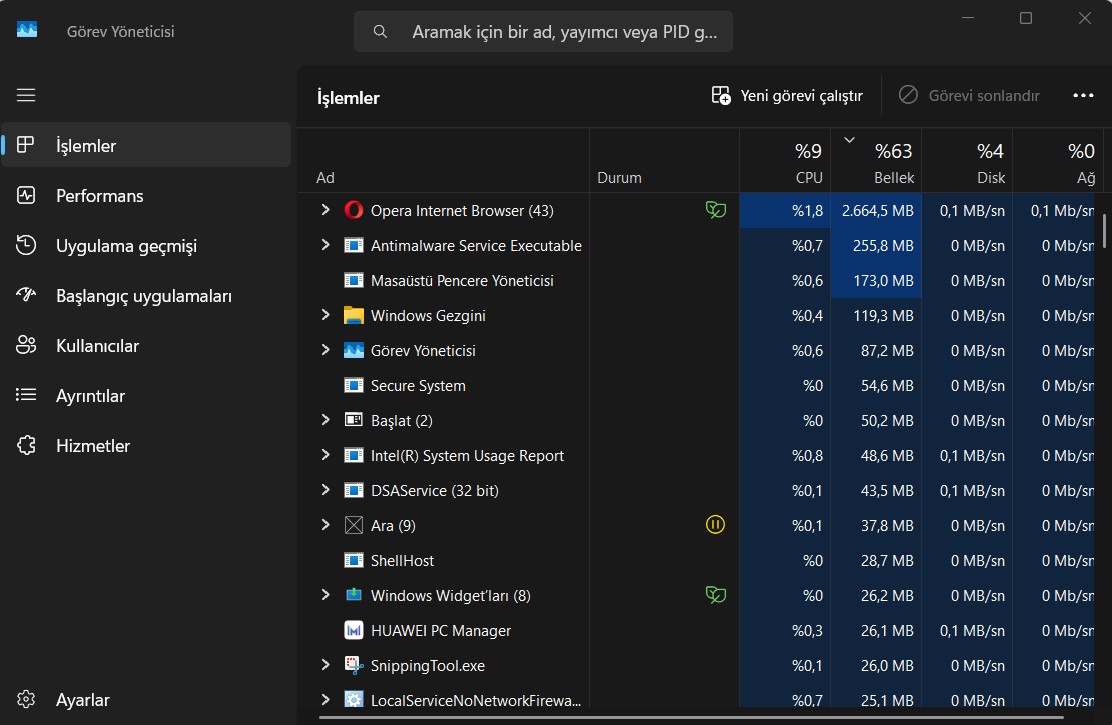Expand the Antimalware Service Executable entry
The height and width of the screenshot is (725, 1112).
[x=326, y=245]
